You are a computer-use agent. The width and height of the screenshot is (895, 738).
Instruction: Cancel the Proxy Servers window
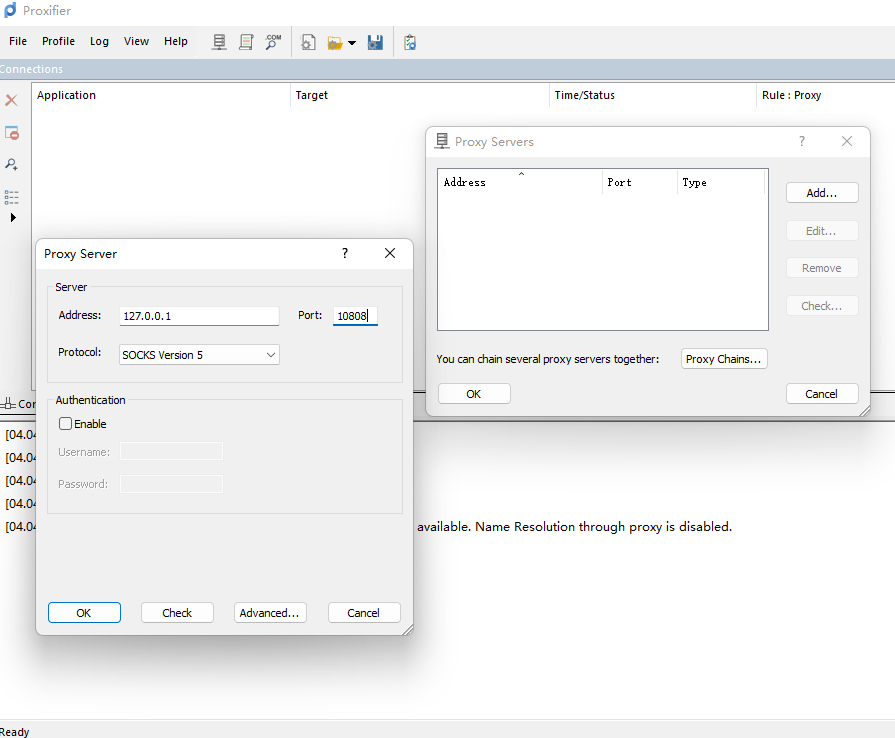point(822,394)
